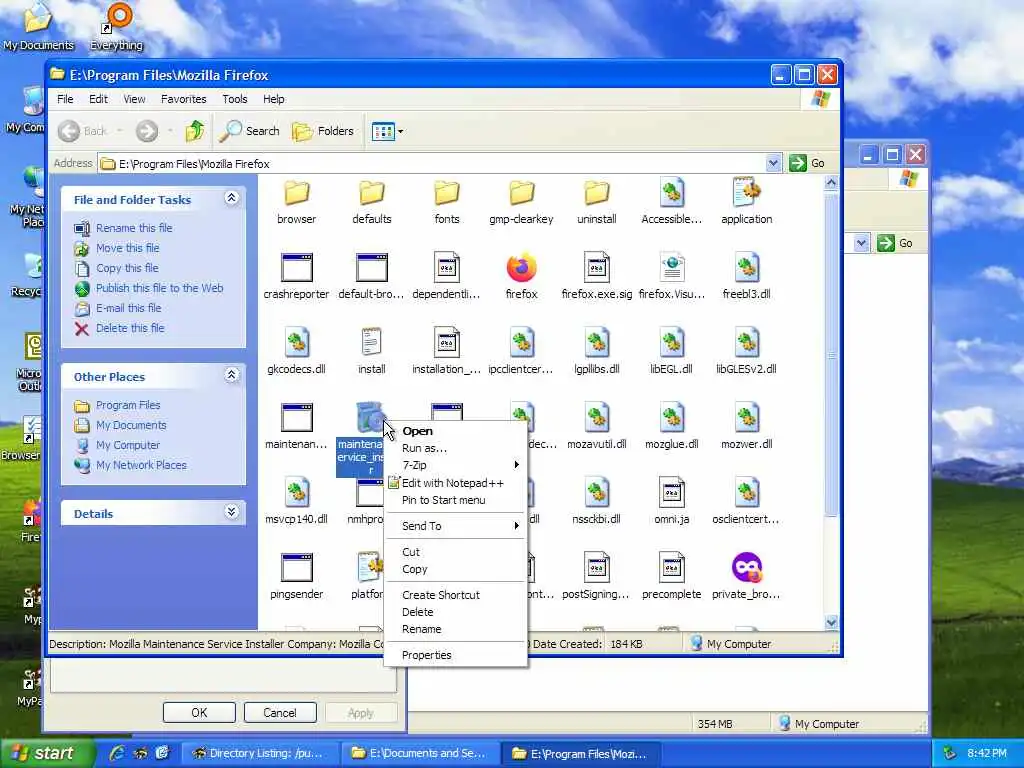Open the Views dropdown button
This screenshot has width=1024, height=768.
387,131
